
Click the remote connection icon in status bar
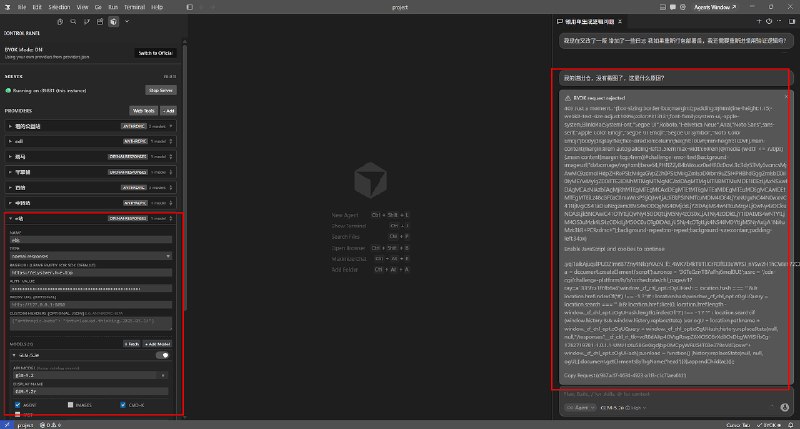click(7, 425)
